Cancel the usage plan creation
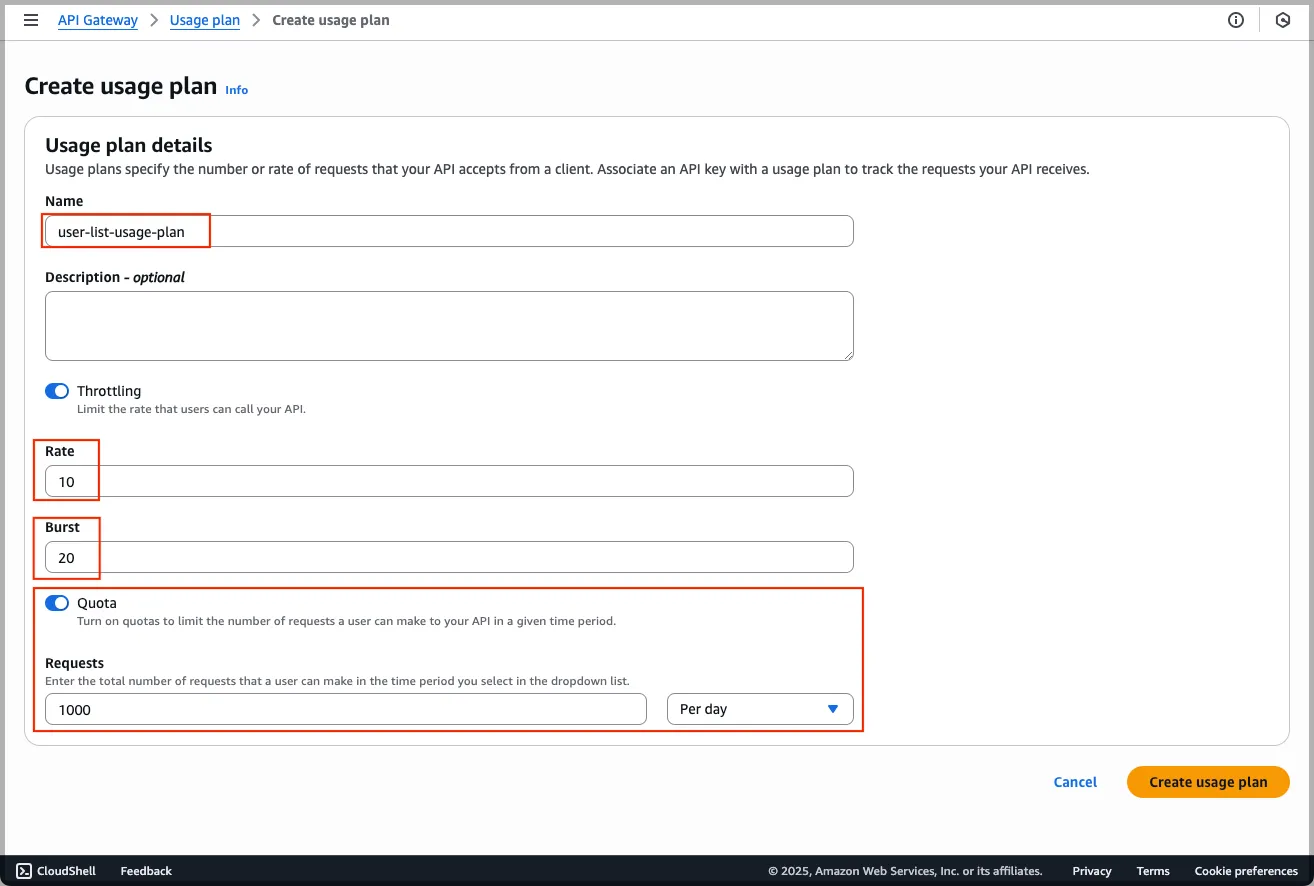The image size is (1314, 886). click(x=1075, y=782)
